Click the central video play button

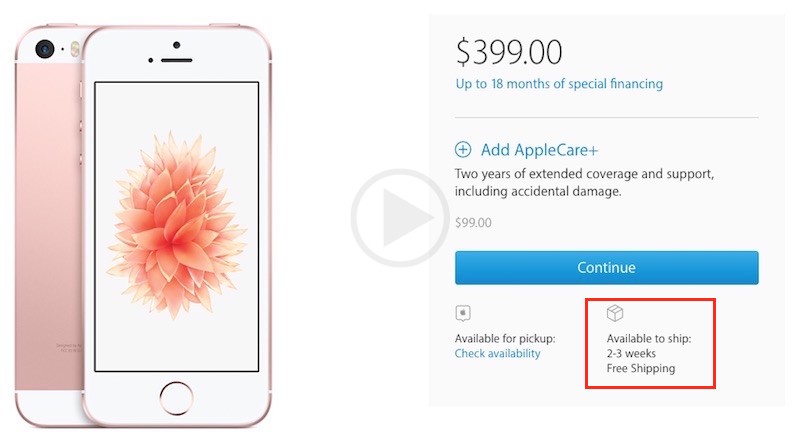pyautogui.click(x=400, y=218)
